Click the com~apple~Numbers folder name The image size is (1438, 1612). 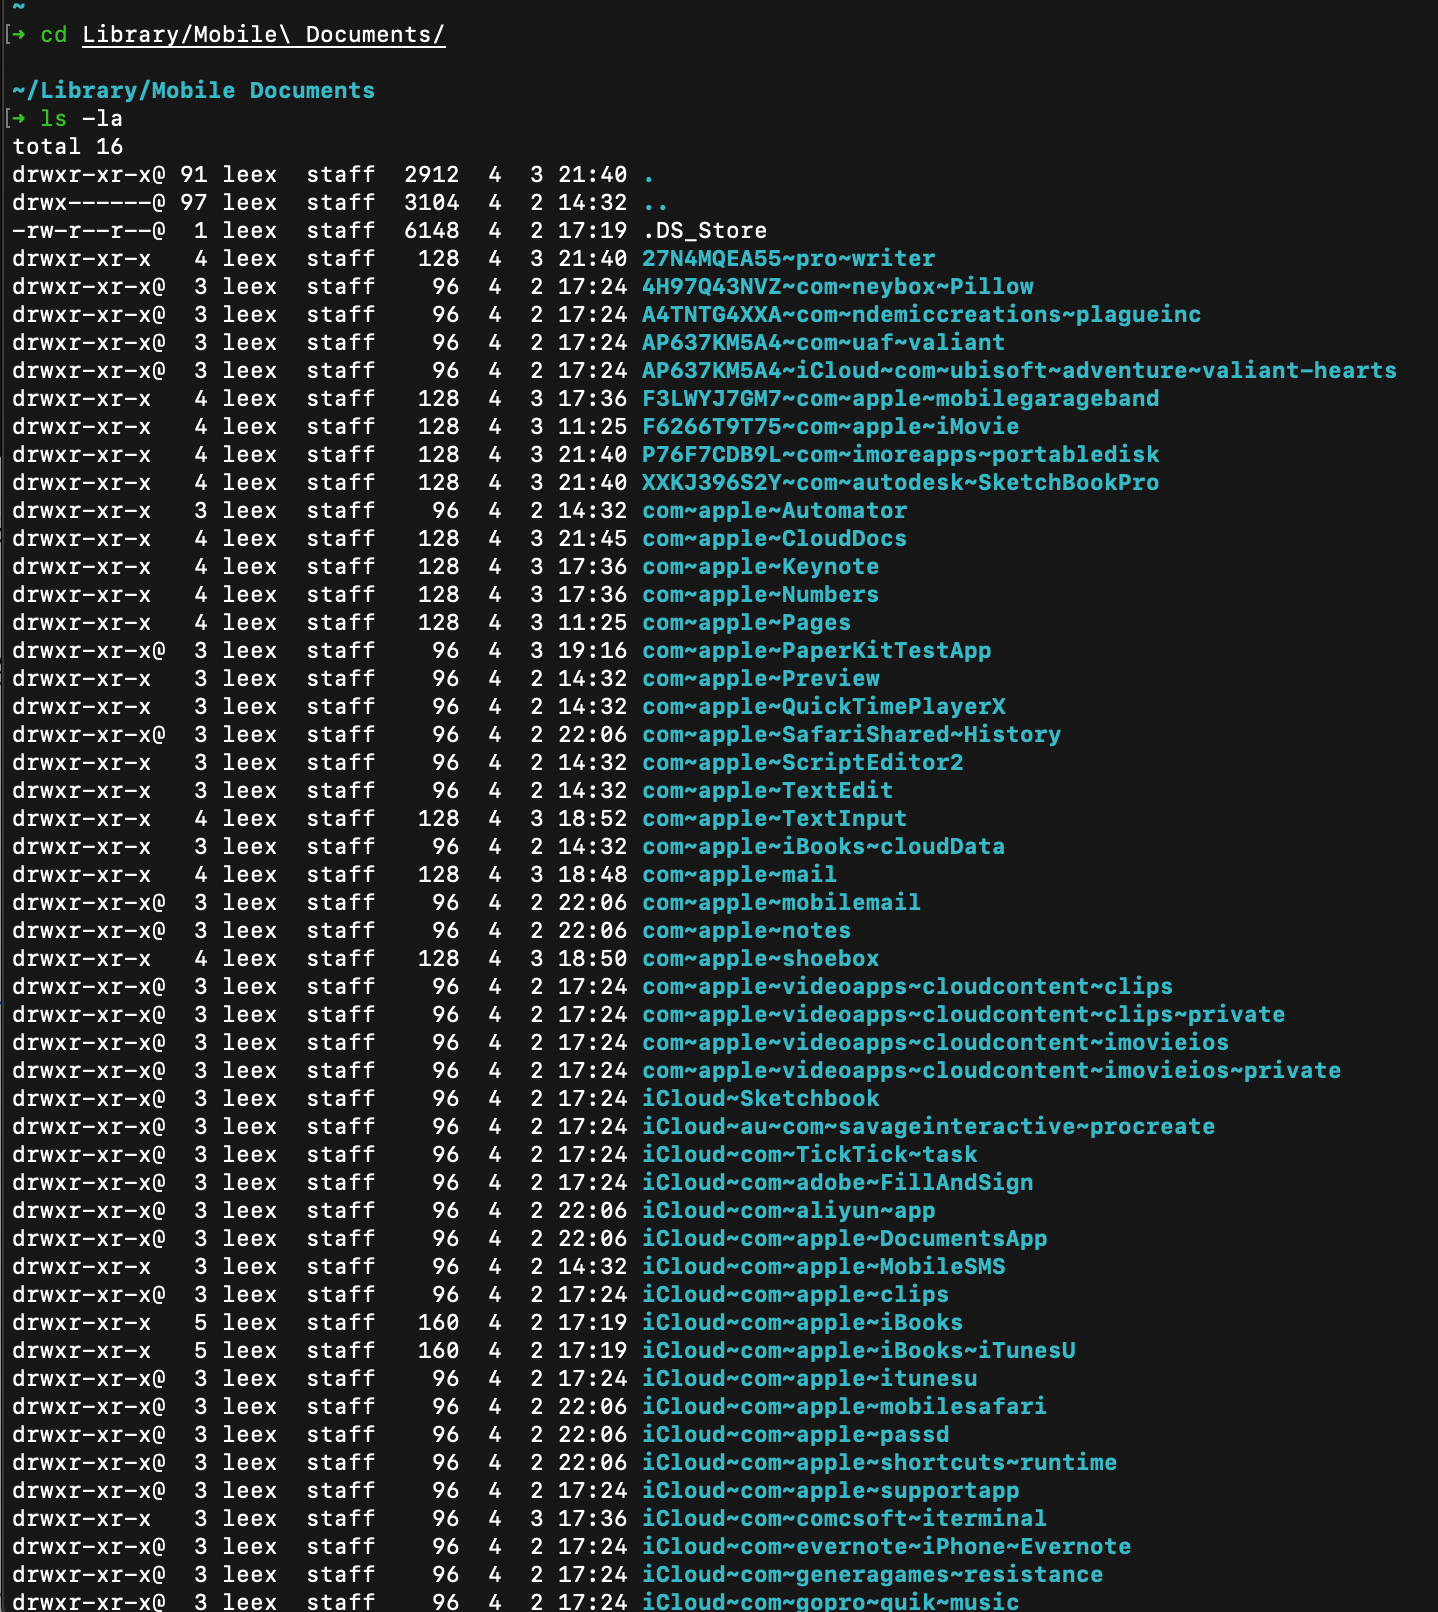pos(760,595)
